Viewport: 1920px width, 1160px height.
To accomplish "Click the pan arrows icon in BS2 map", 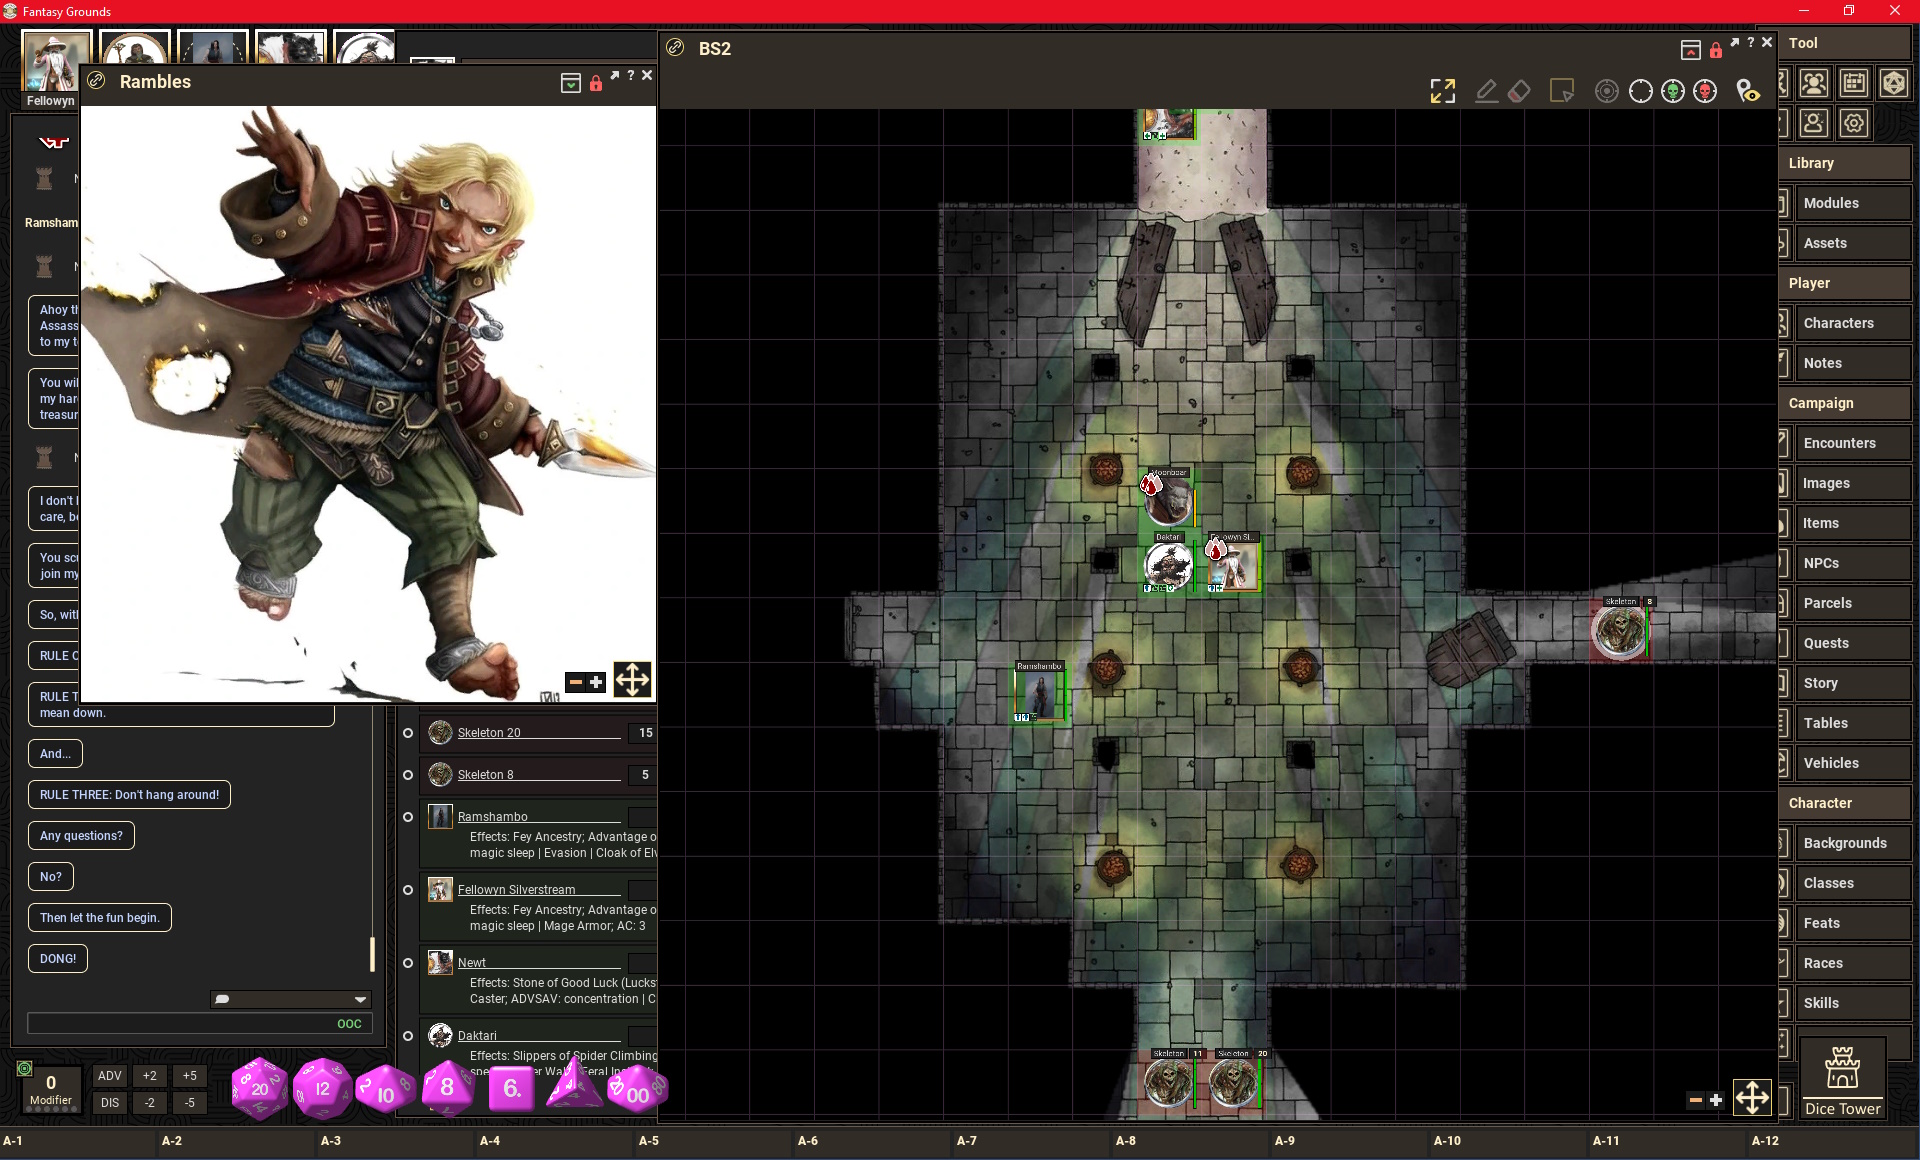I will [1752, 1098].
